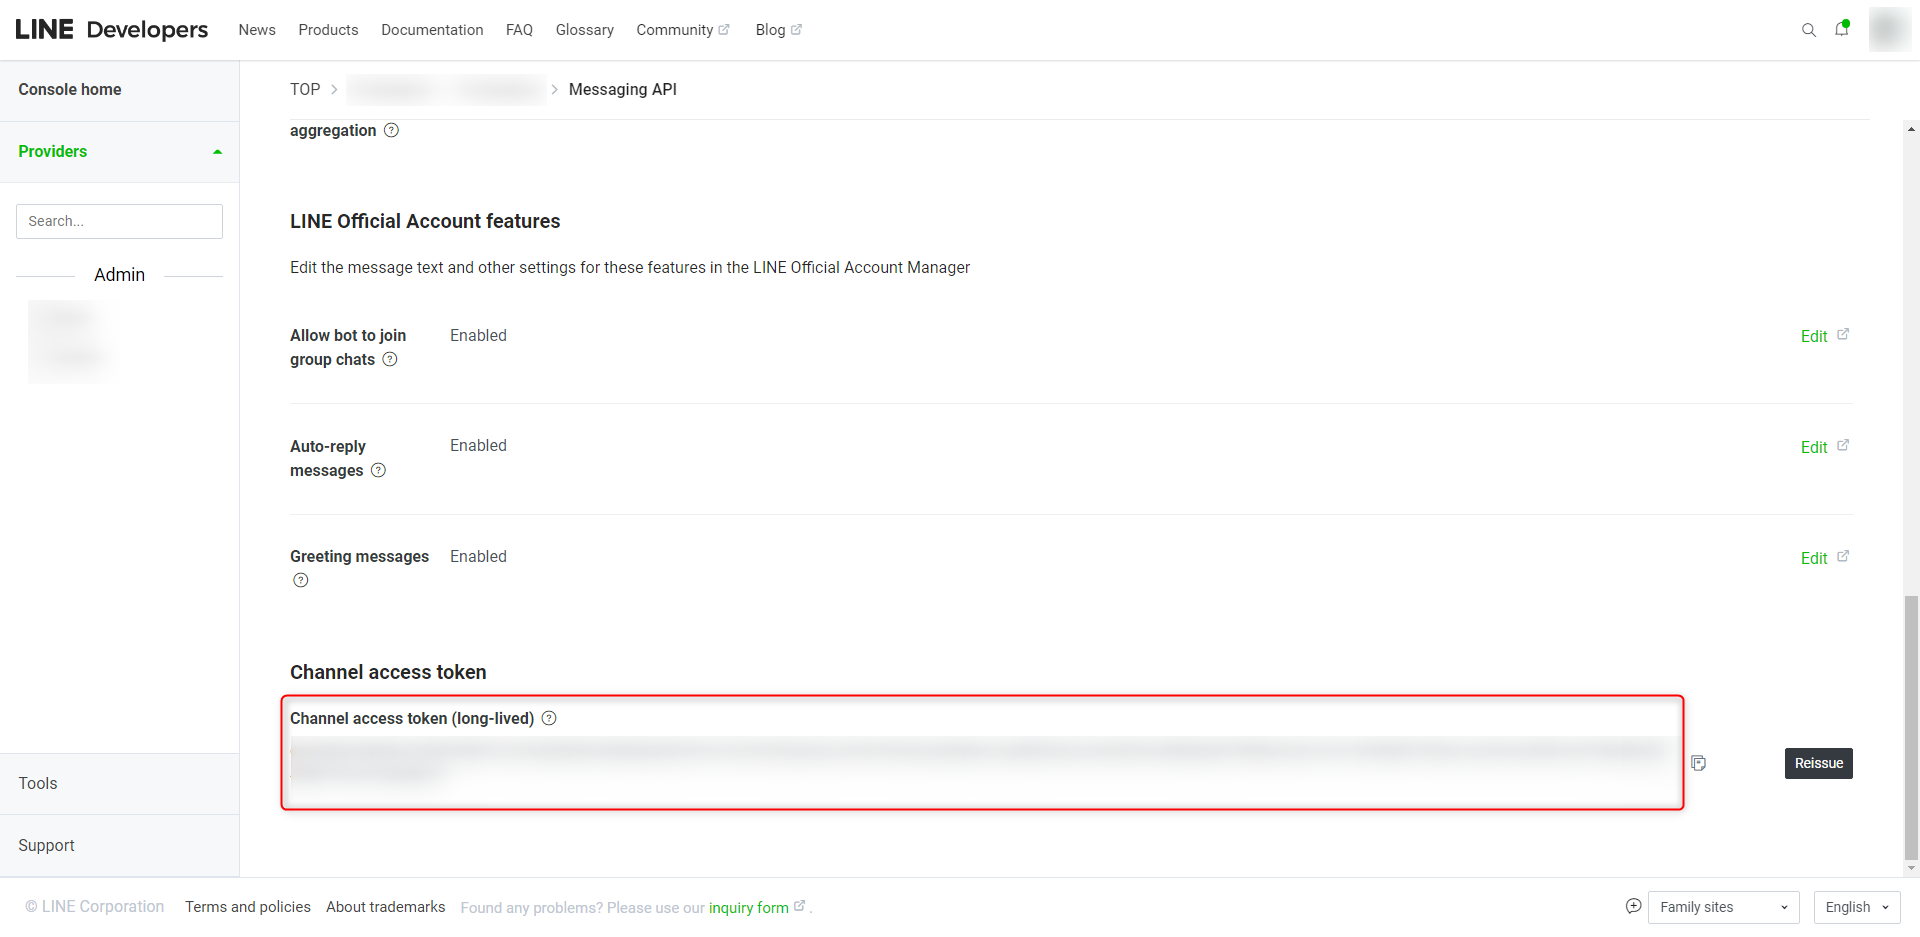Open the Glossary menu item

click(x=585, y=30)
